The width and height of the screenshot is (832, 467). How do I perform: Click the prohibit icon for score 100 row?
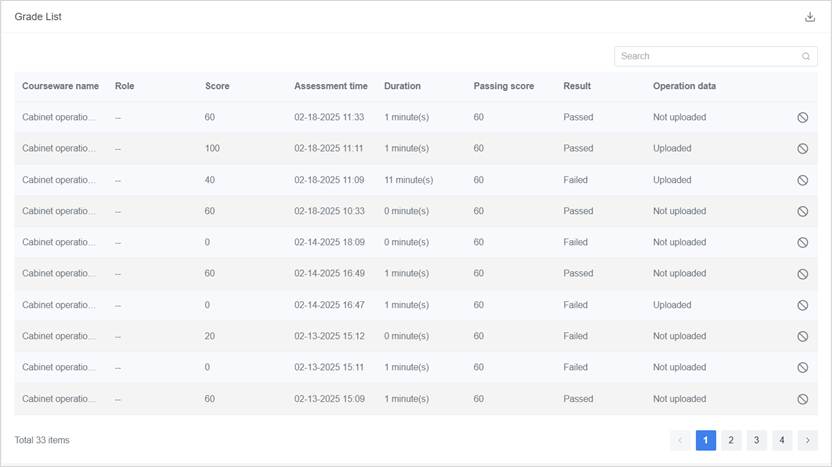802,148
